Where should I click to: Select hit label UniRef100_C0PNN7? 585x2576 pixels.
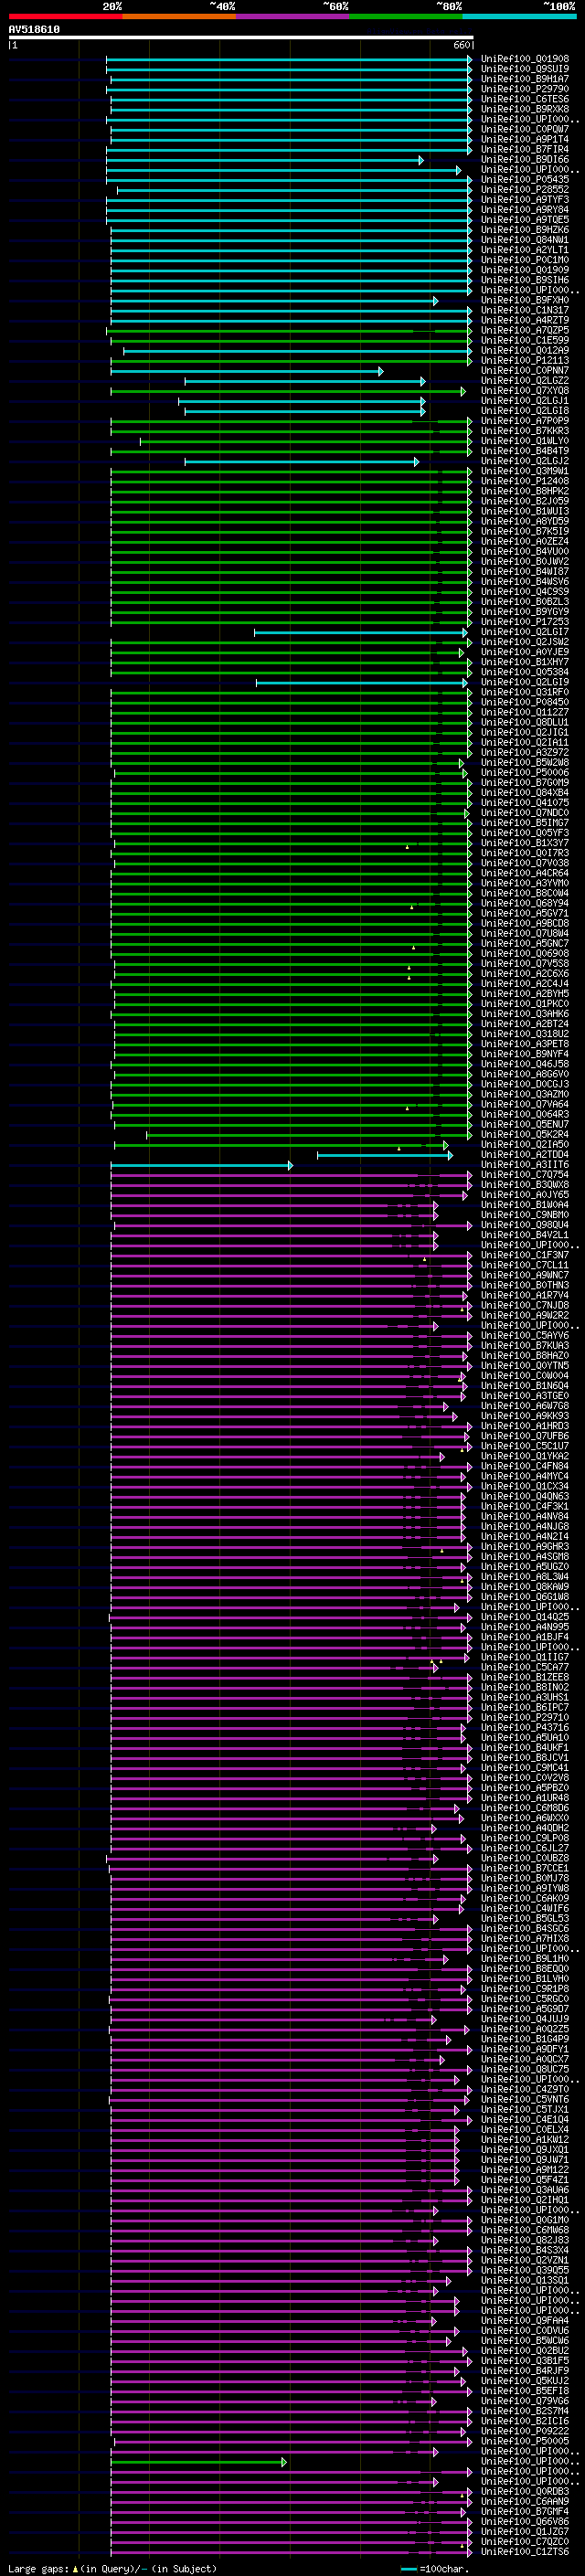coord(524,371)
